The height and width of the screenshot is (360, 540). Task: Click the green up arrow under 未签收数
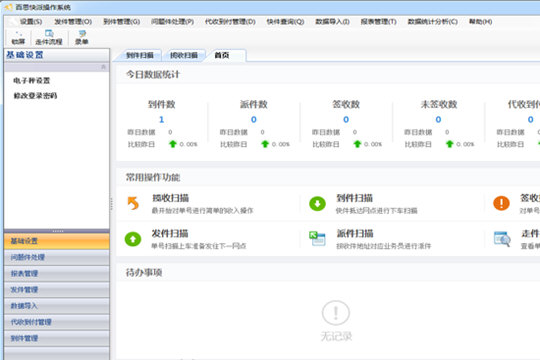click(449, 144)
